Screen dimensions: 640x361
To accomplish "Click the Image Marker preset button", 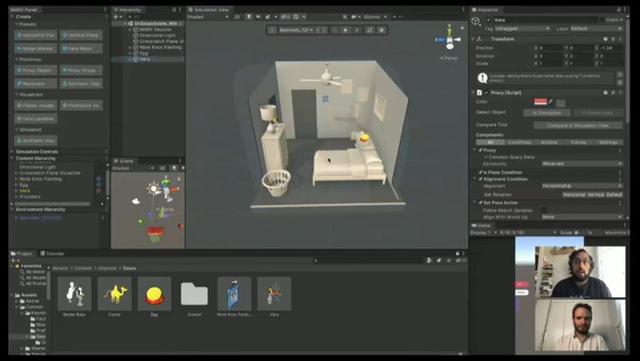I will [36, 49].
